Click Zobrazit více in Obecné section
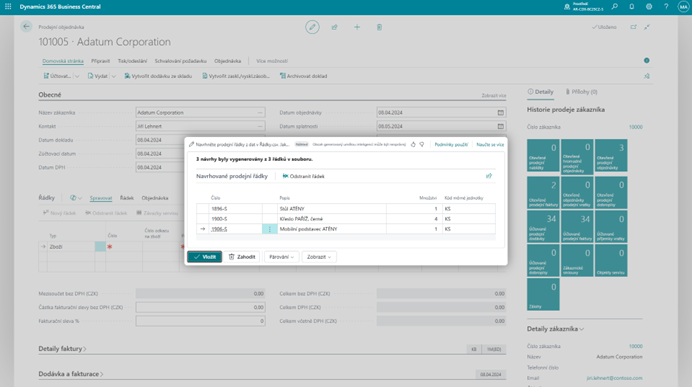 [x=493, y=95]
